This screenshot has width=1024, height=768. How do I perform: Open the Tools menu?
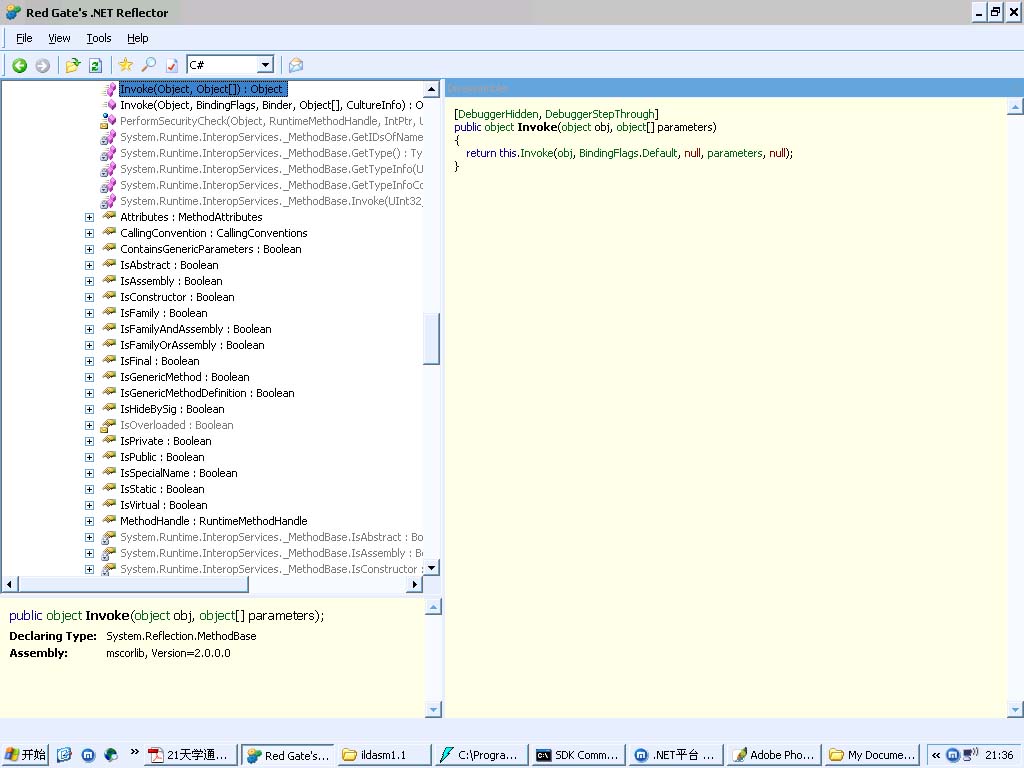pos(99,38)
